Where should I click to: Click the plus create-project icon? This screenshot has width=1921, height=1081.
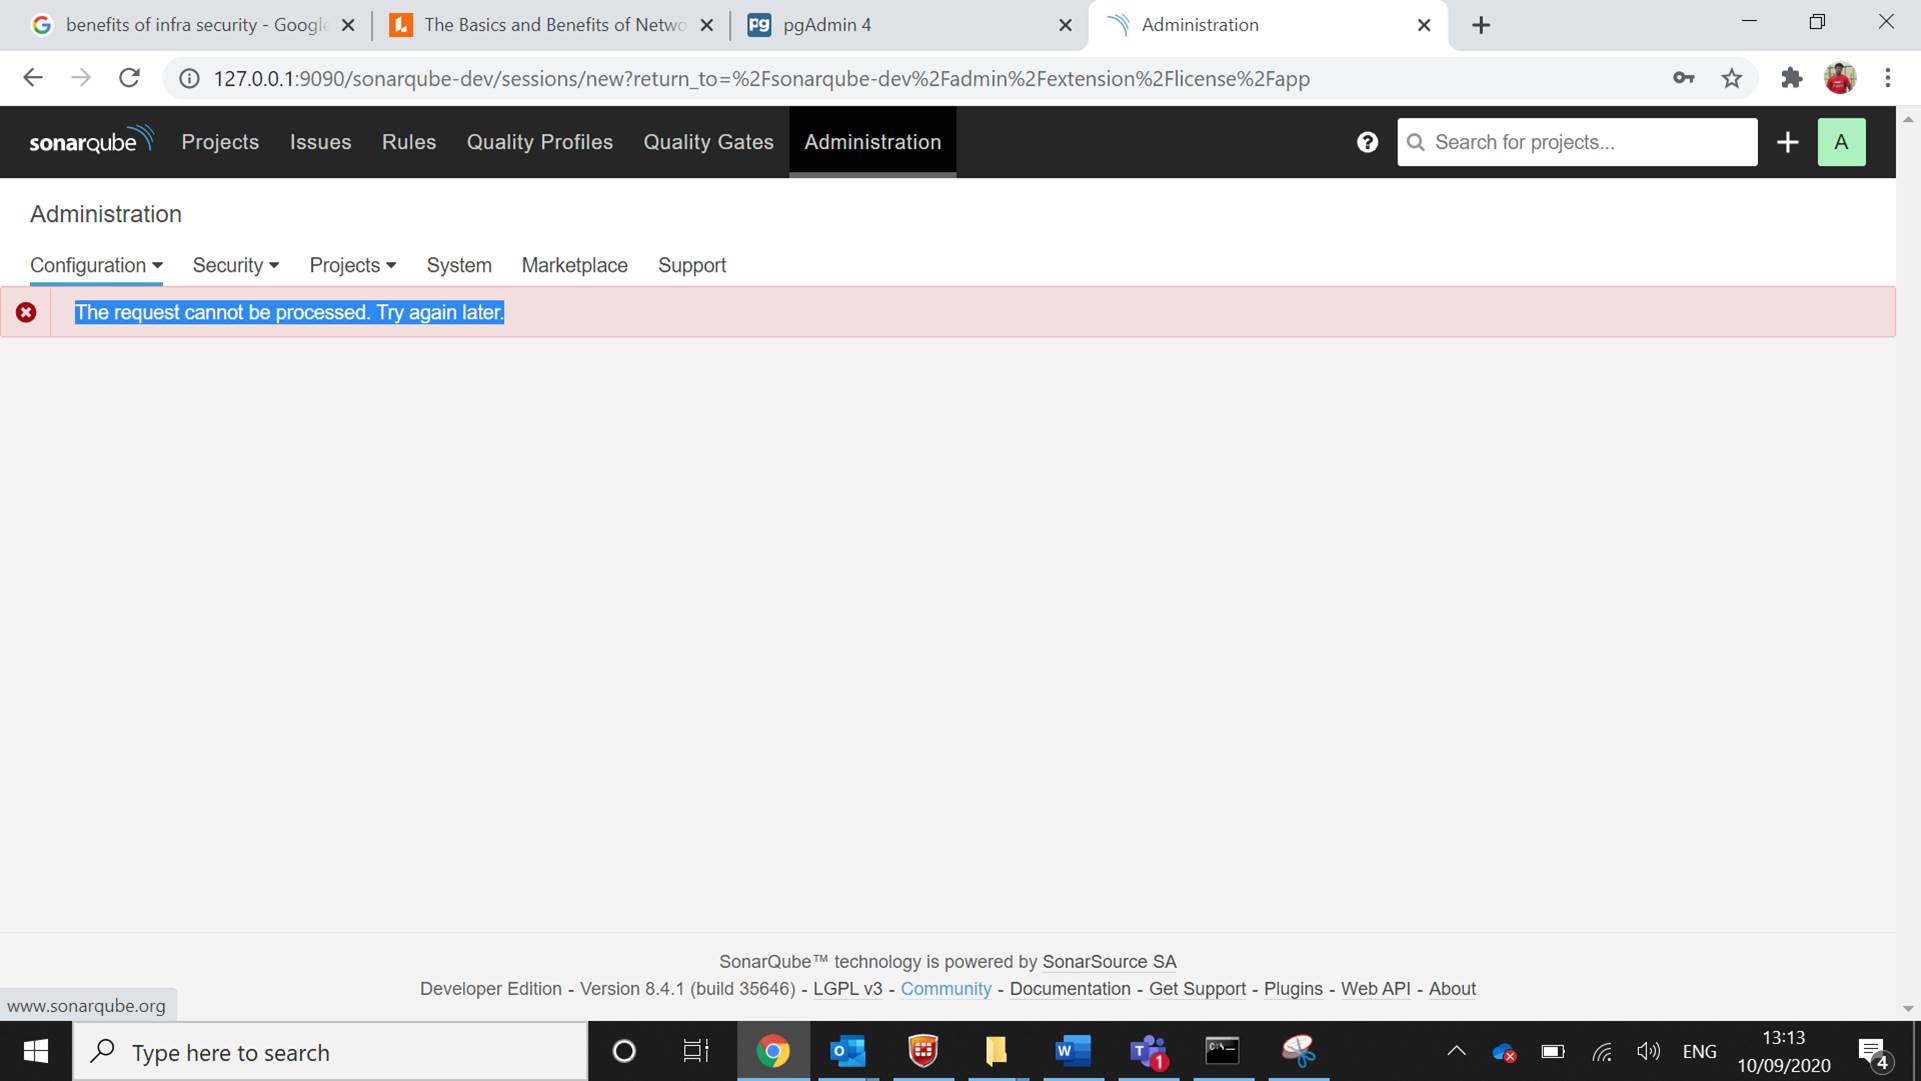(1788, 142)
